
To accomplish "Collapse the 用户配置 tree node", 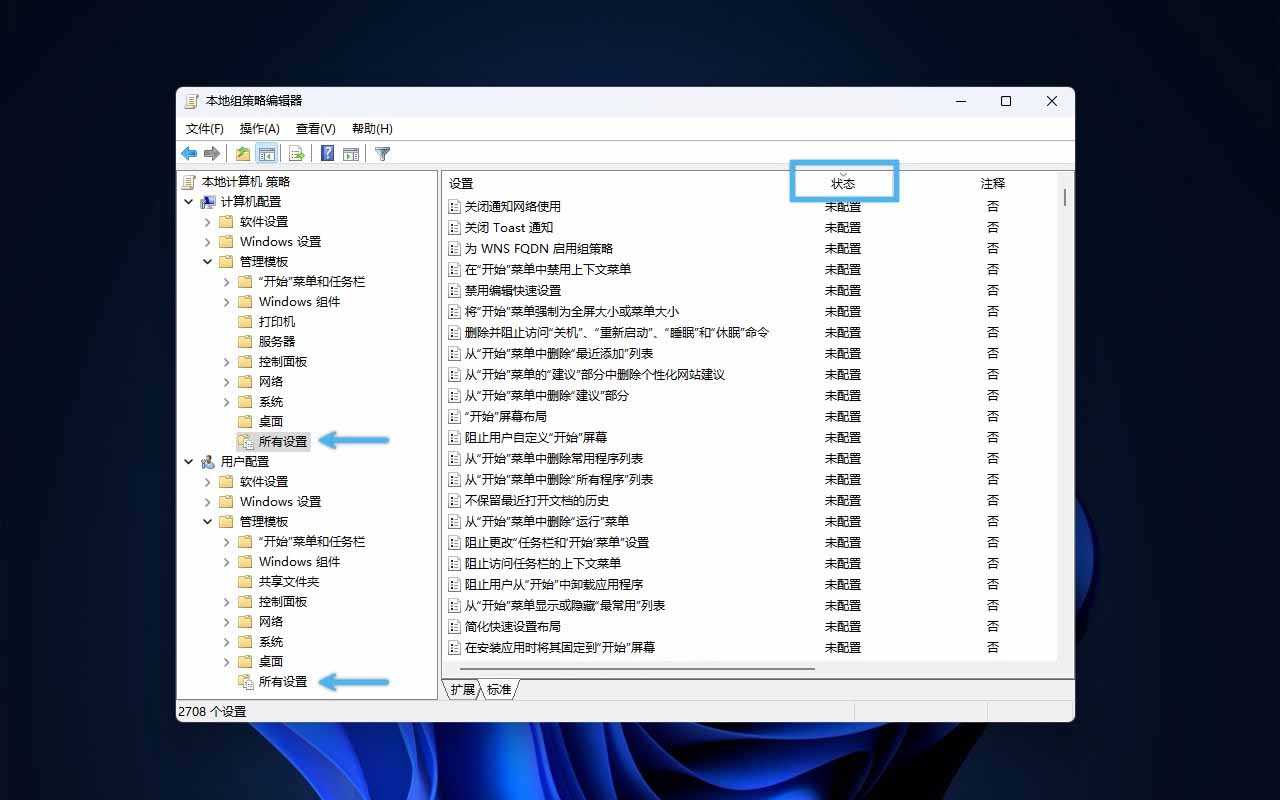I will [x=189, y=462].
